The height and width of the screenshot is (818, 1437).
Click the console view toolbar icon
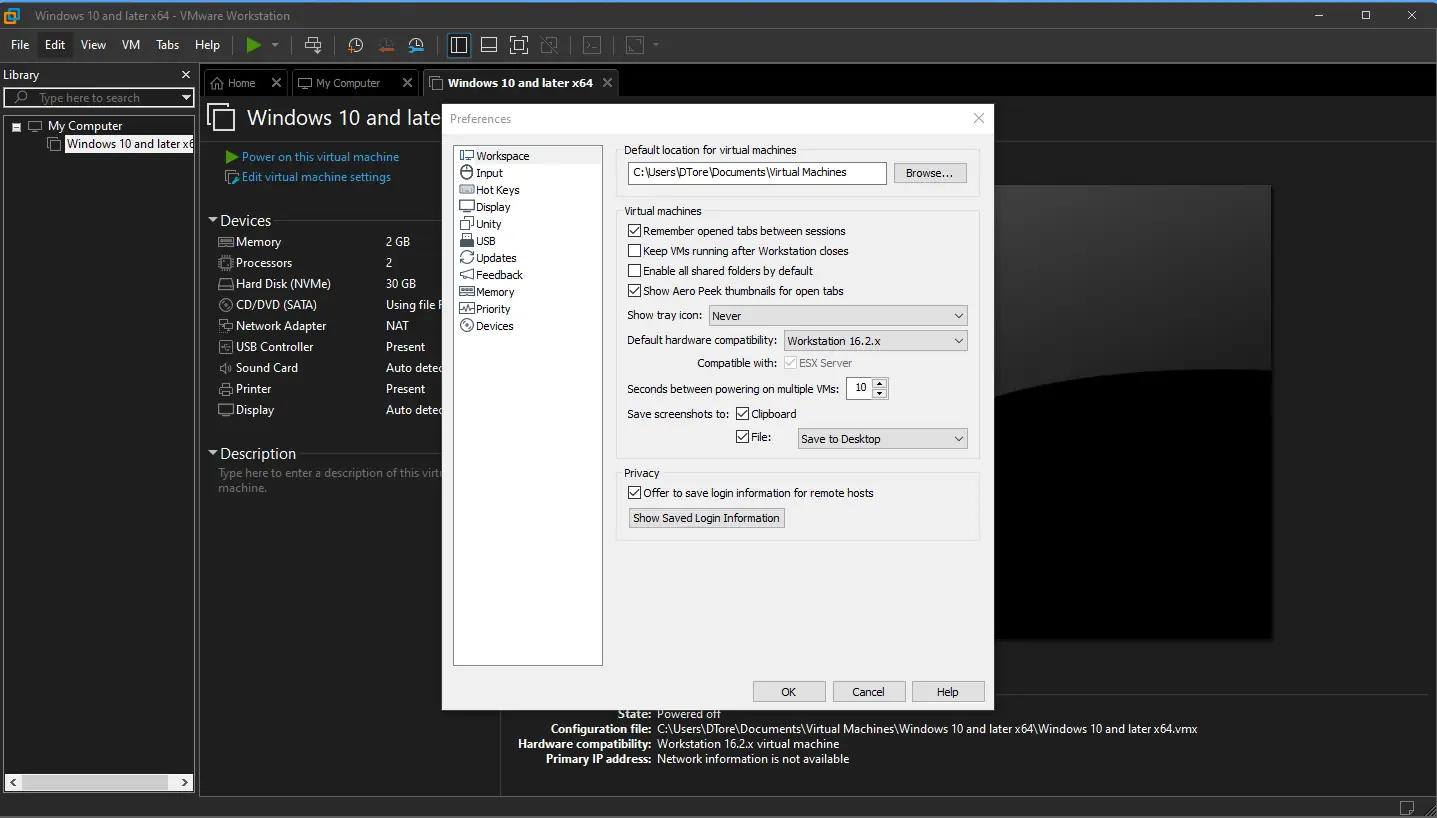(592, 45)
